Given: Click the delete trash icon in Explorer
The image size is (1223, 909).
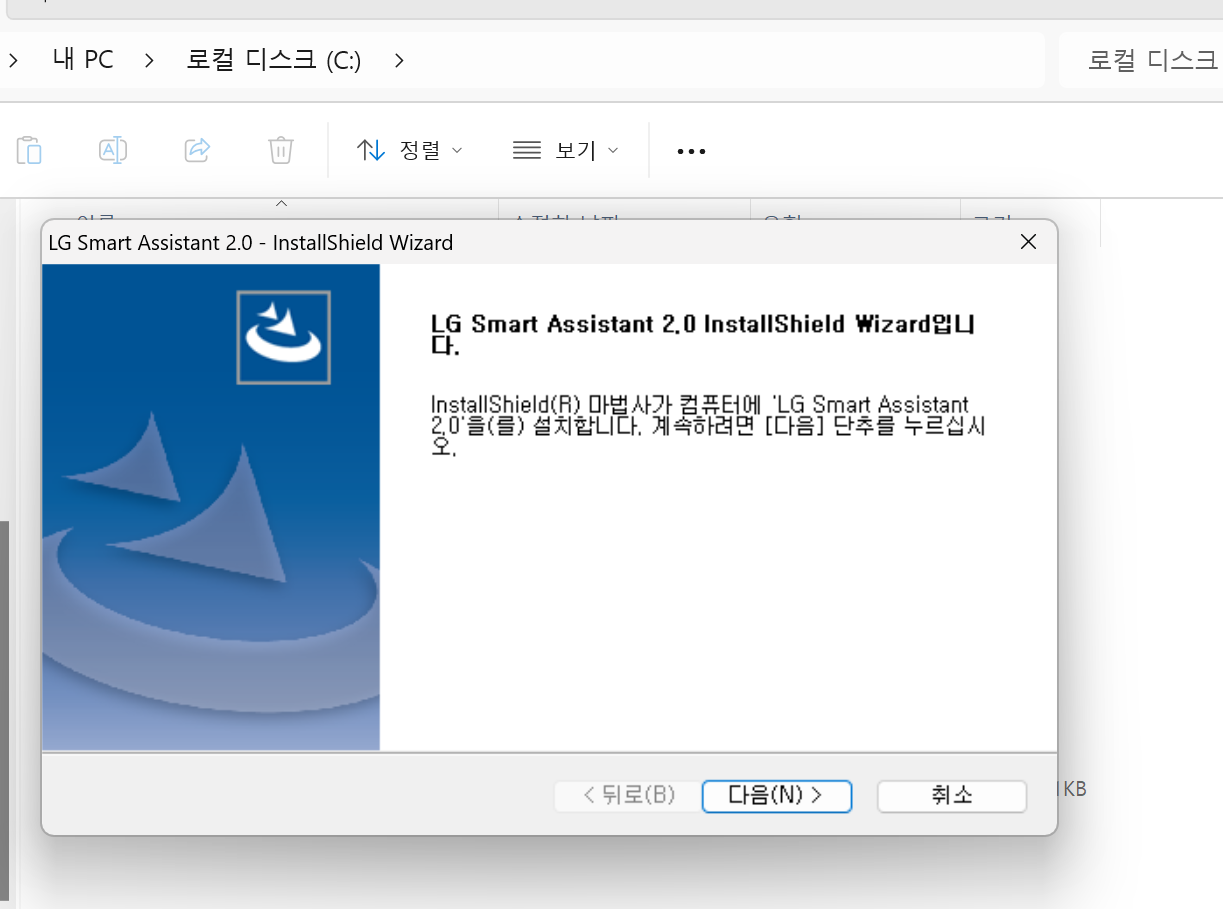Looking at the screenshot, I should pos(281,150).
